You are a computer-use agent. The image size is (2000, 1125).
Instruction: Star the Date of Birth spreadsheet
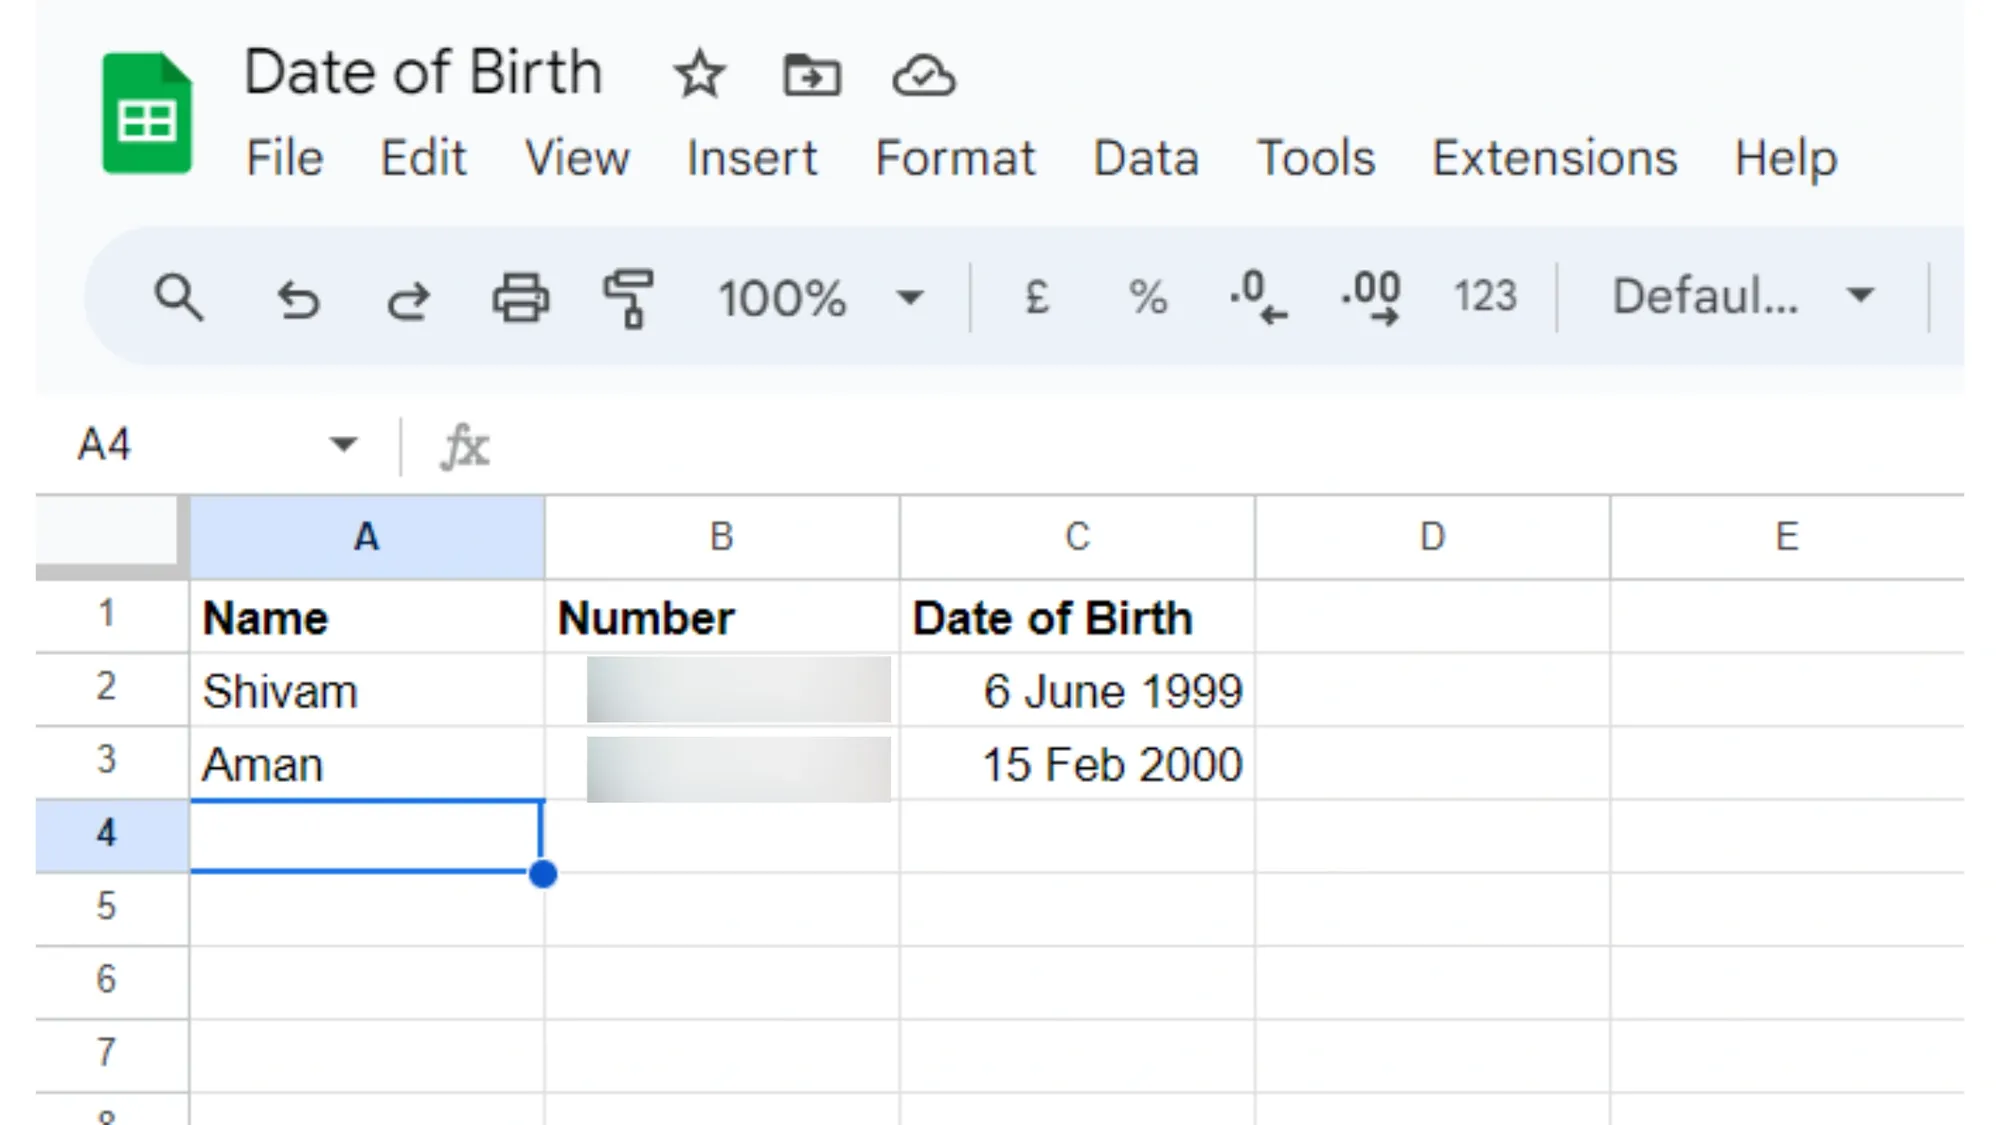click(700, 74)
